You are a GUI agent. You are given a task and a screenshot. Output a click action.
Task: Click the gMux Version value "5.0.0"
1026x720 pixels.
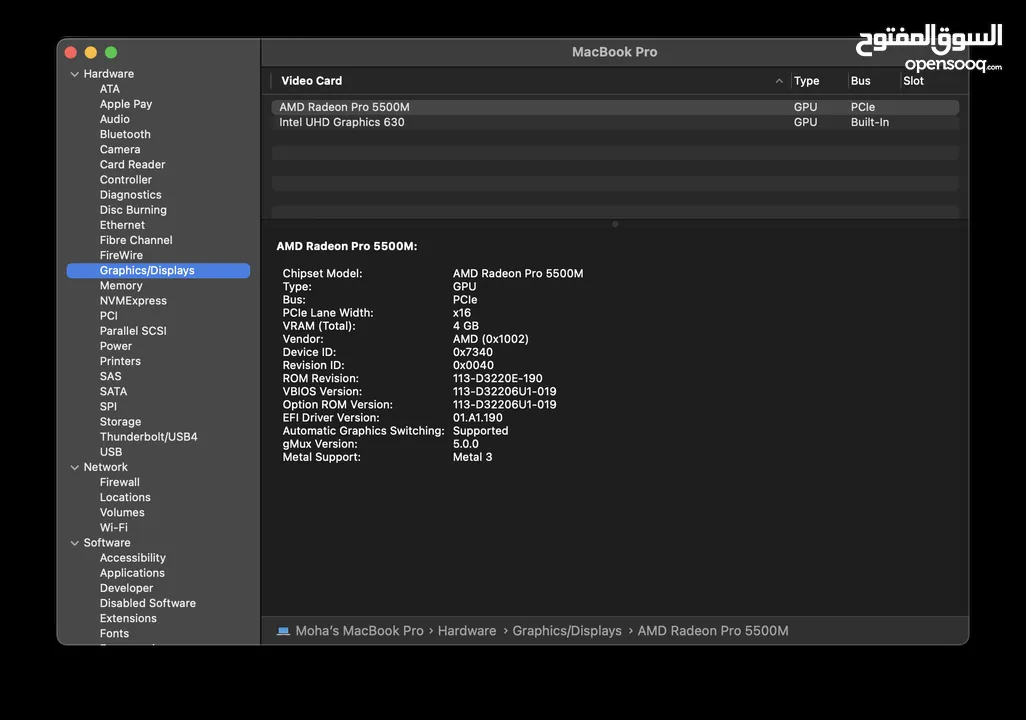pos(466,444)
